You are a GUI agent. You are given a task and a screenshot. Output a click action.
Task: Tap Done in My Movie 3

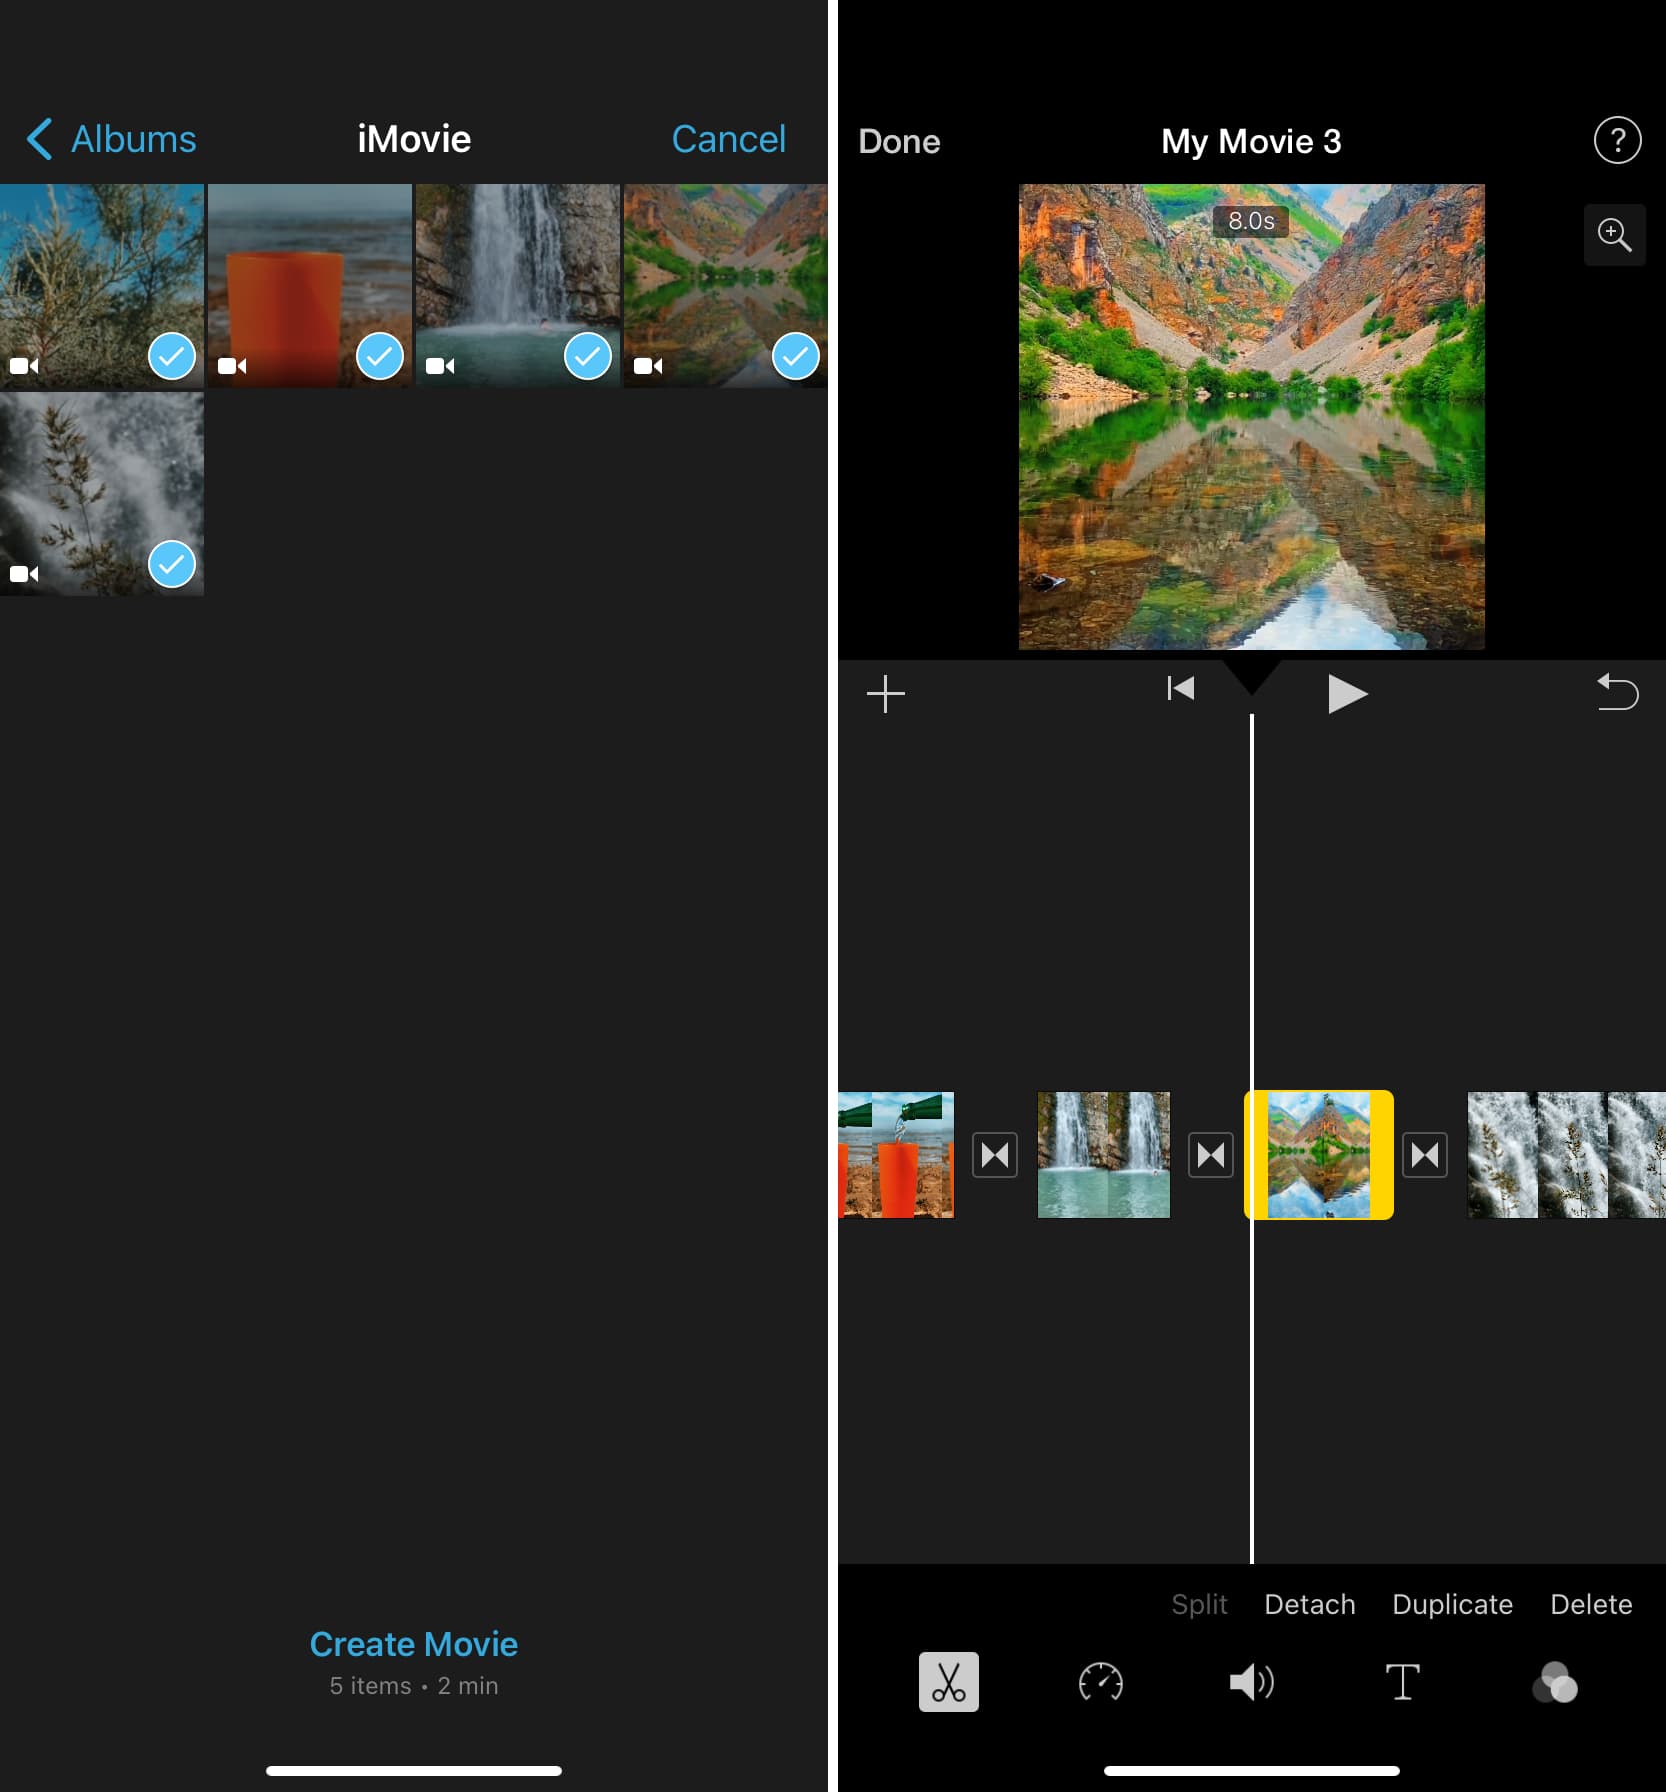tap(899, 142)
